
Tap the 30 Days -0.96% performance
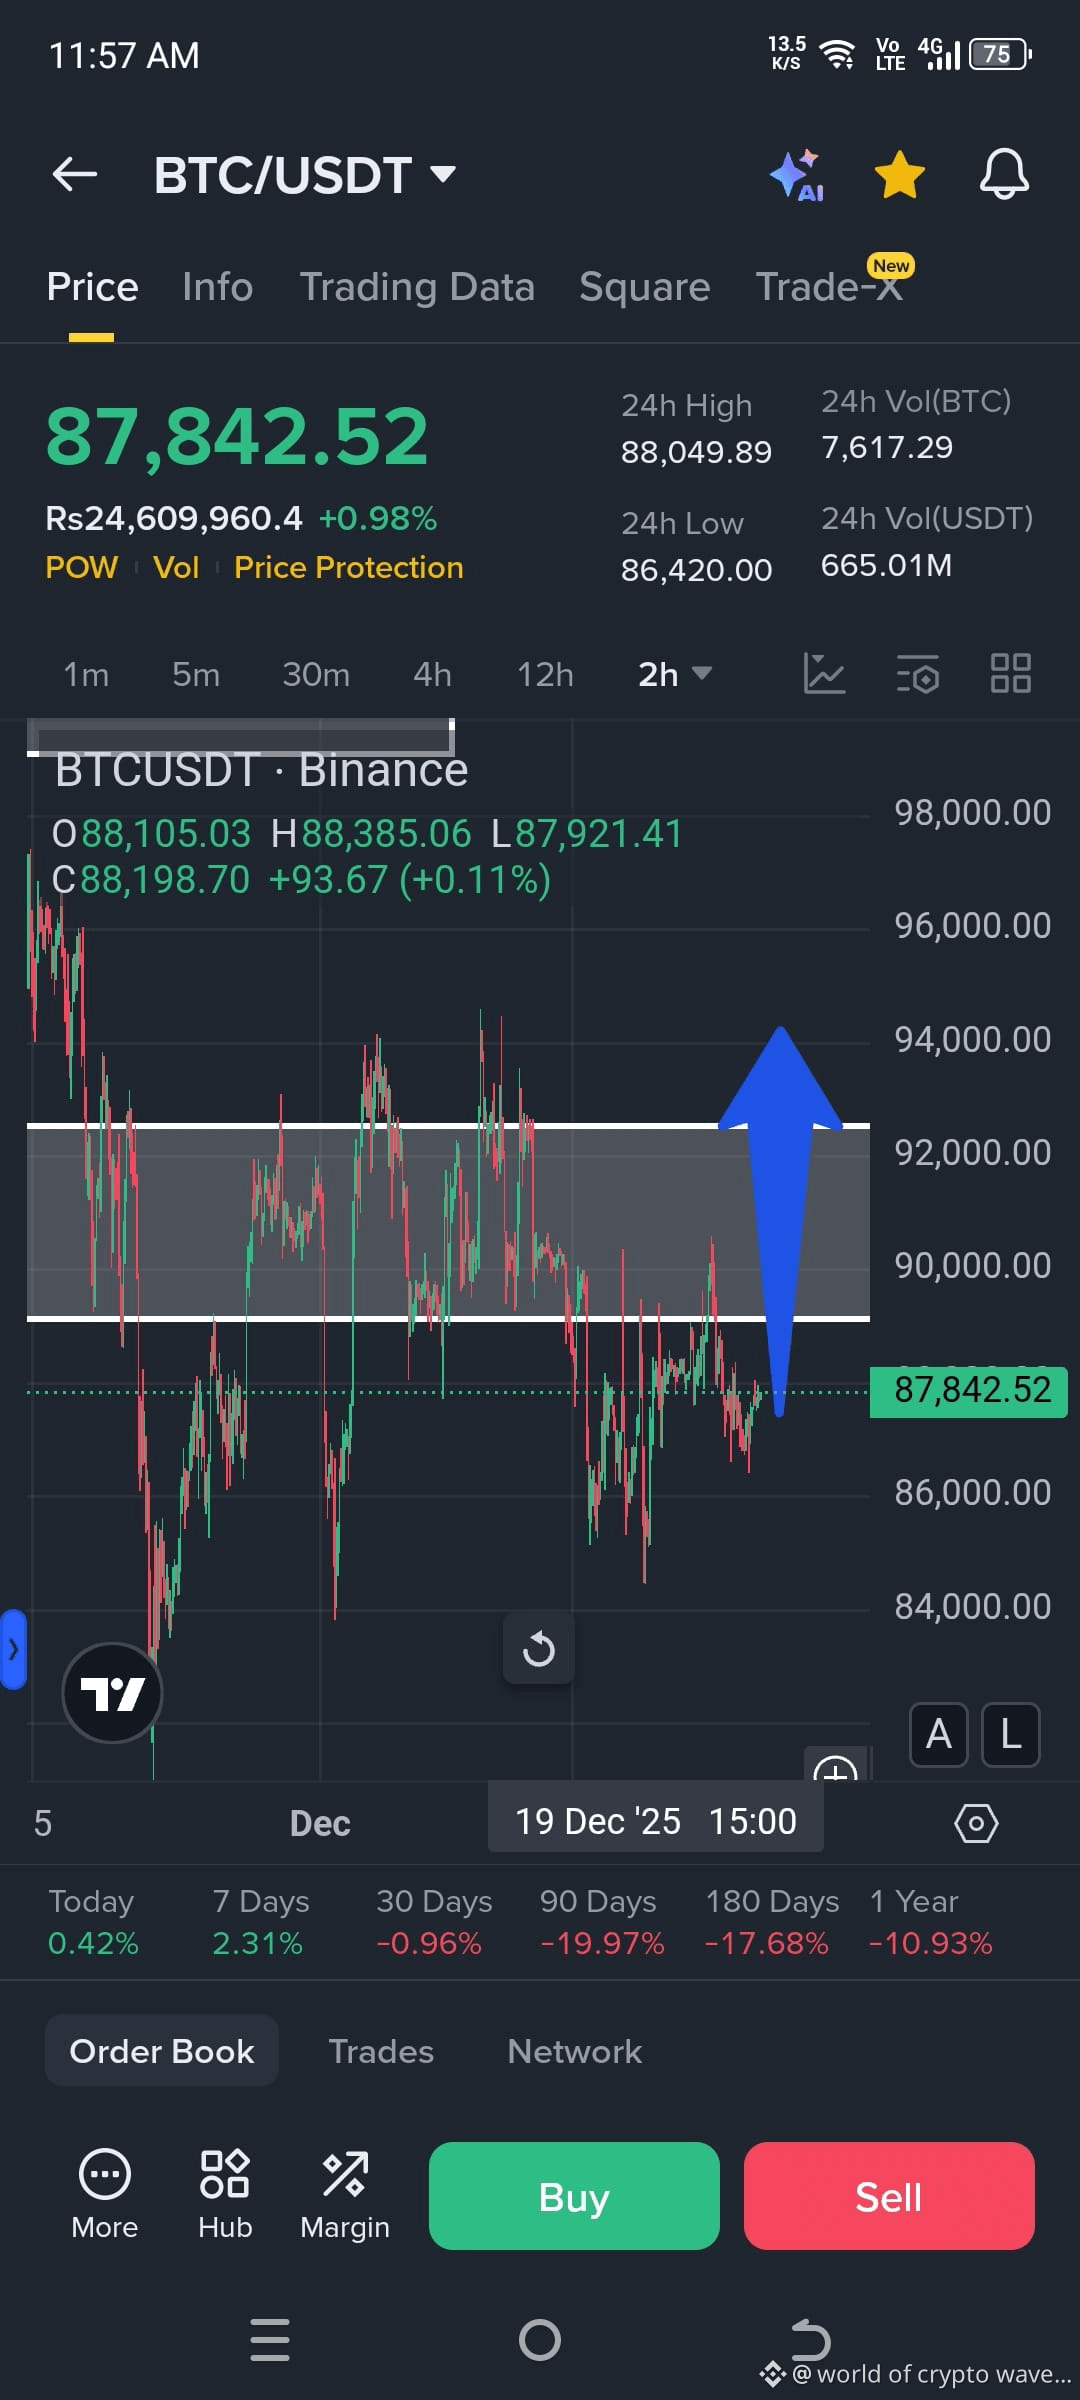[434, 1922]
